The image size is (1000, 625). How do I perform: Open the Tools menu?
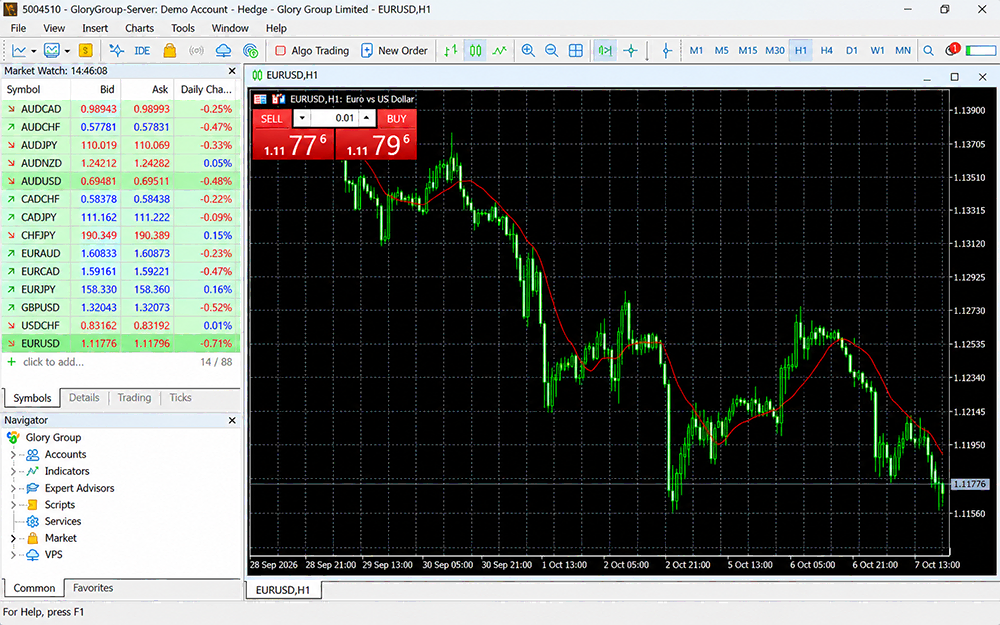pos(182,28)
